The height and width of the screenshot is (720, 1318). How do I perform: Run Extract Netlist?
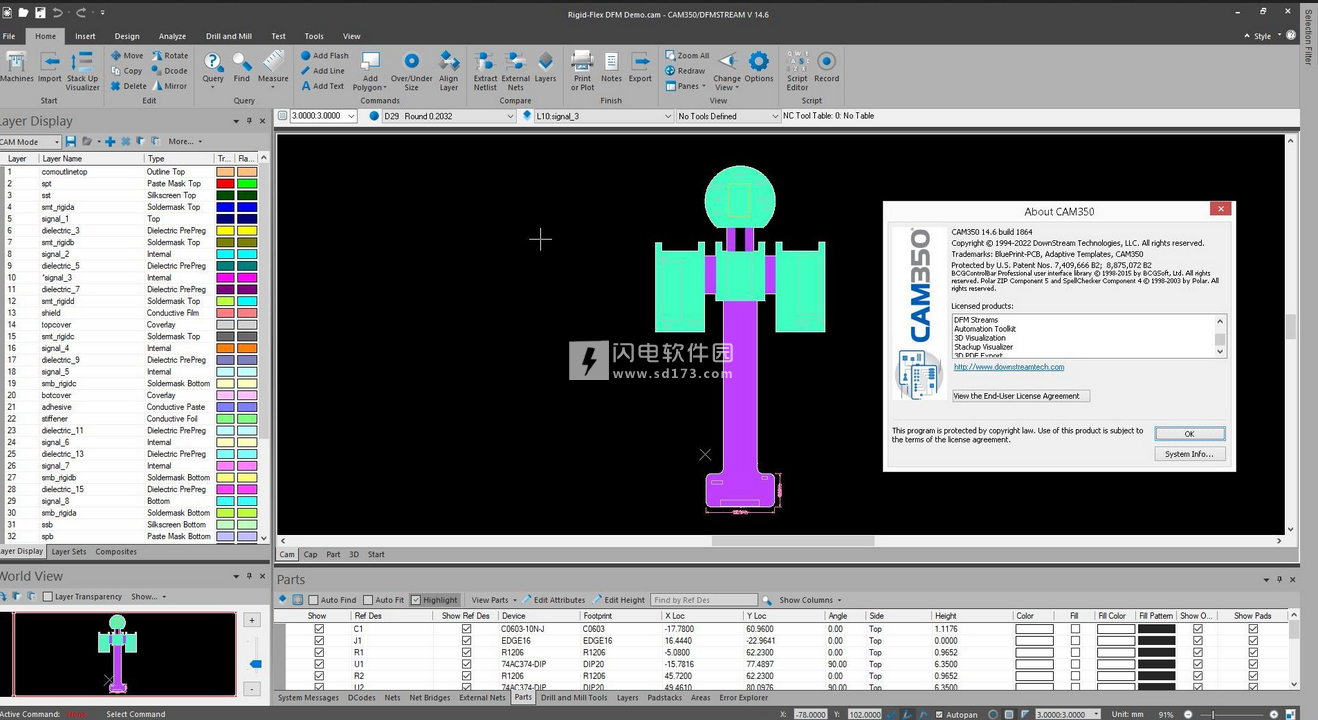485,71
